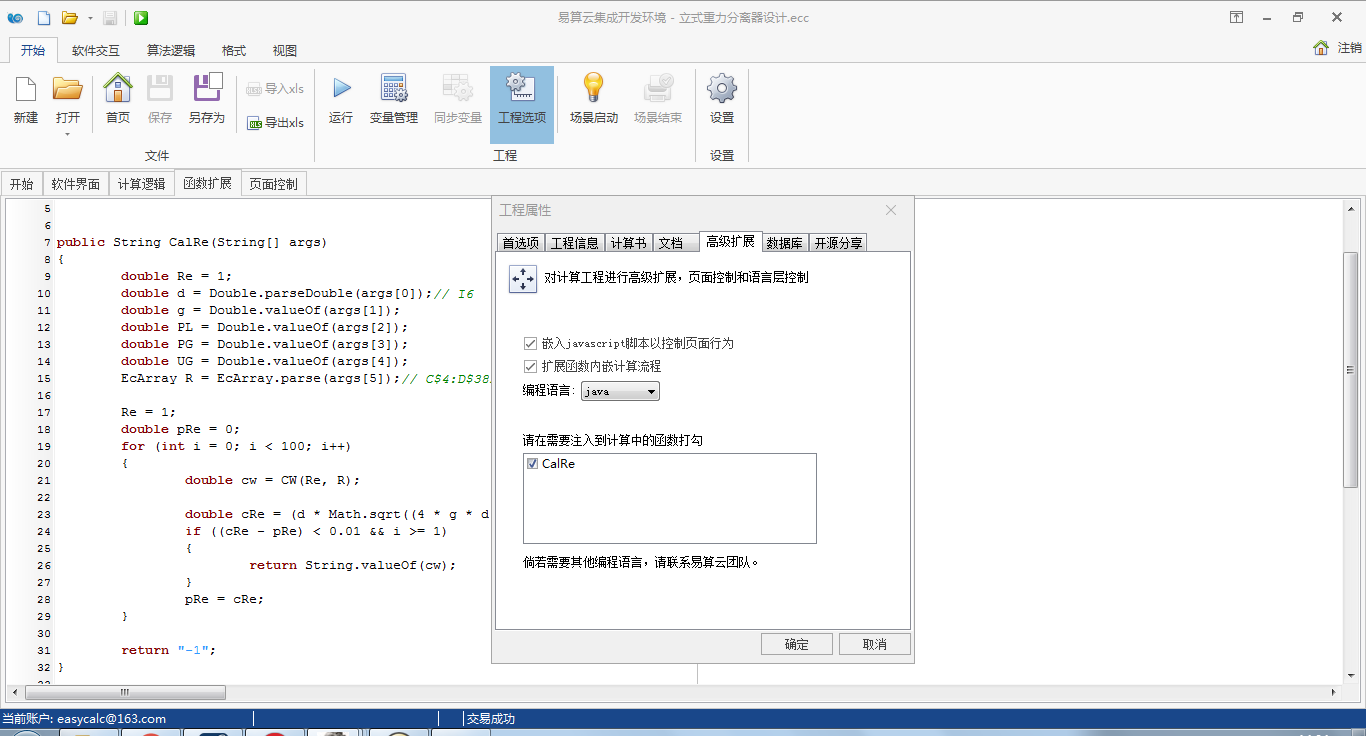The height and width of the screenshot is (736, 1366).
Task: Click the 取消 cancel button
Action: (x=874, y=644)
